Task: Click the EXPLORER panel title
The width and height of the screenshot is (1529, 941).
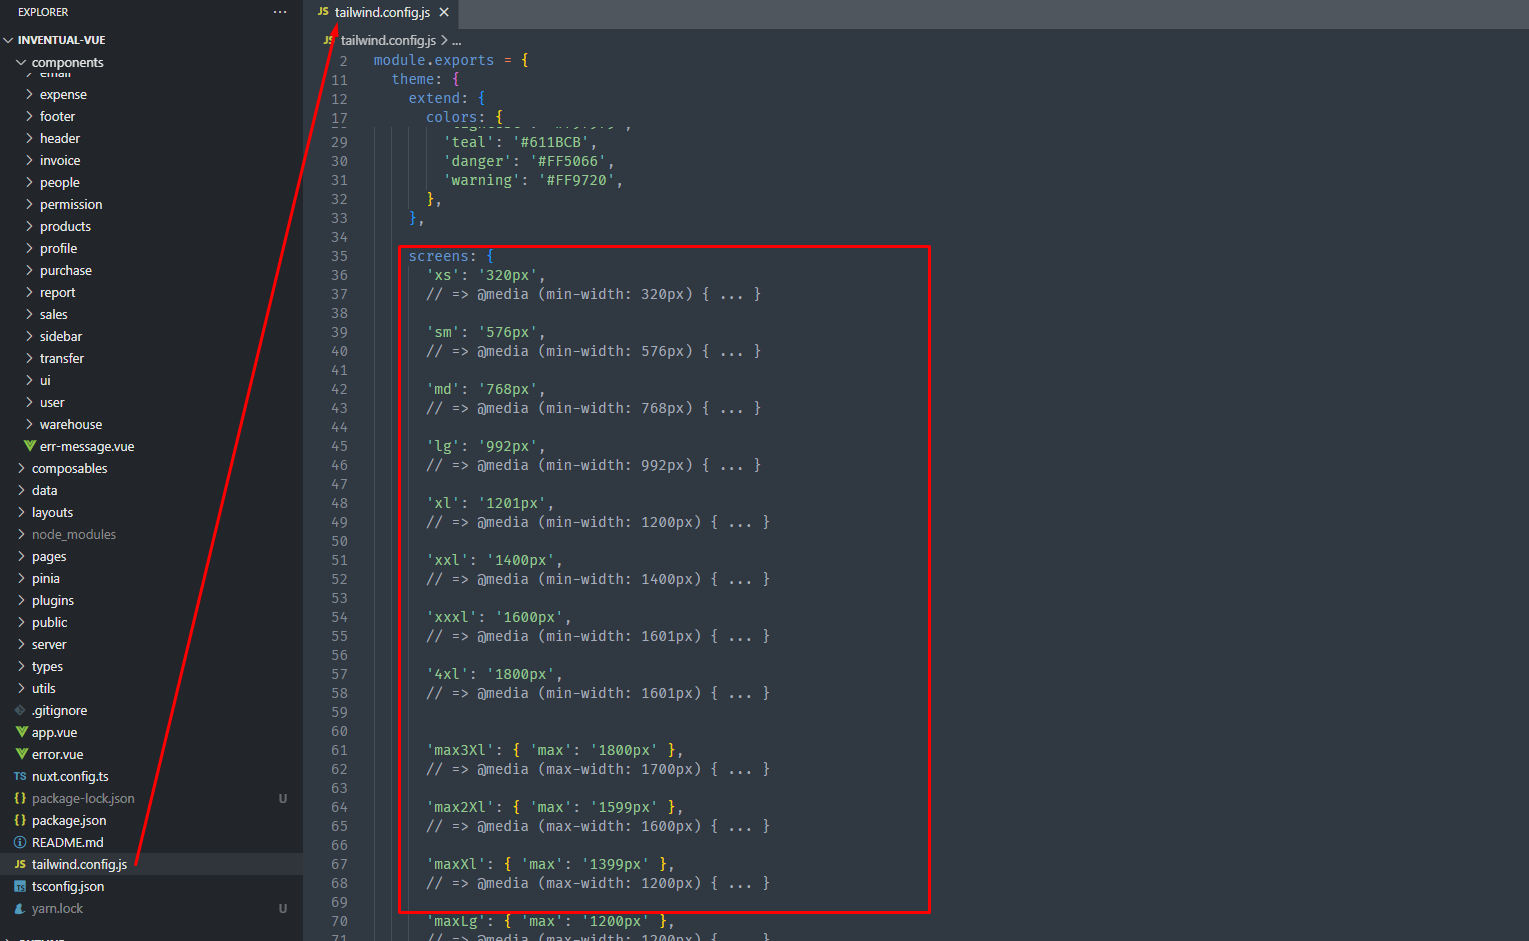Action: tap(43, 12)
